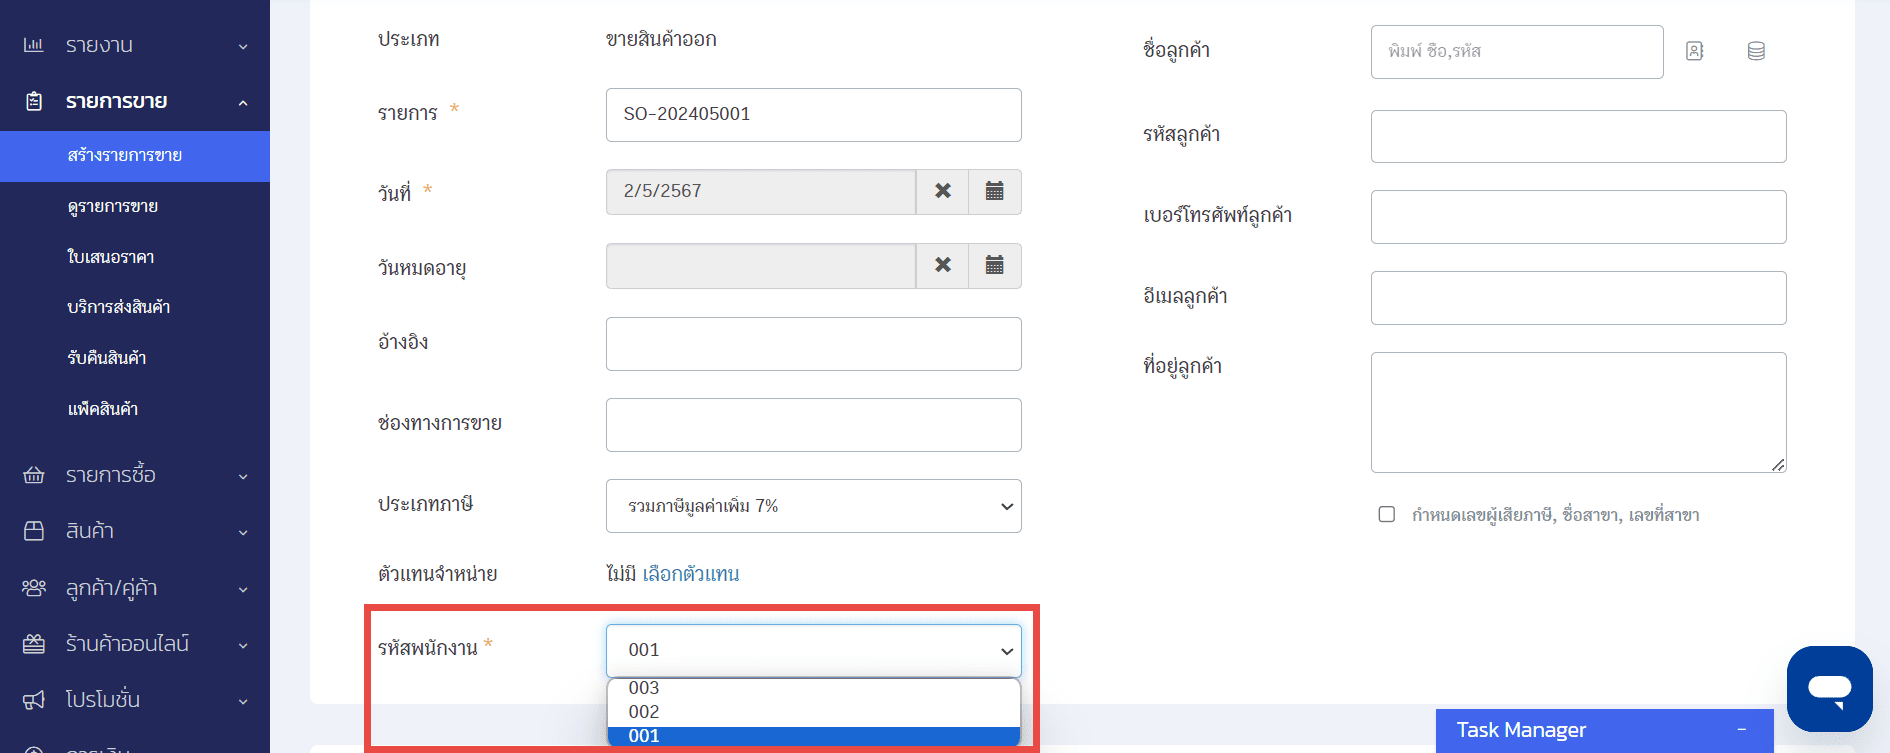
Task: Choose employee code 003 option
Action: (813, 688)
